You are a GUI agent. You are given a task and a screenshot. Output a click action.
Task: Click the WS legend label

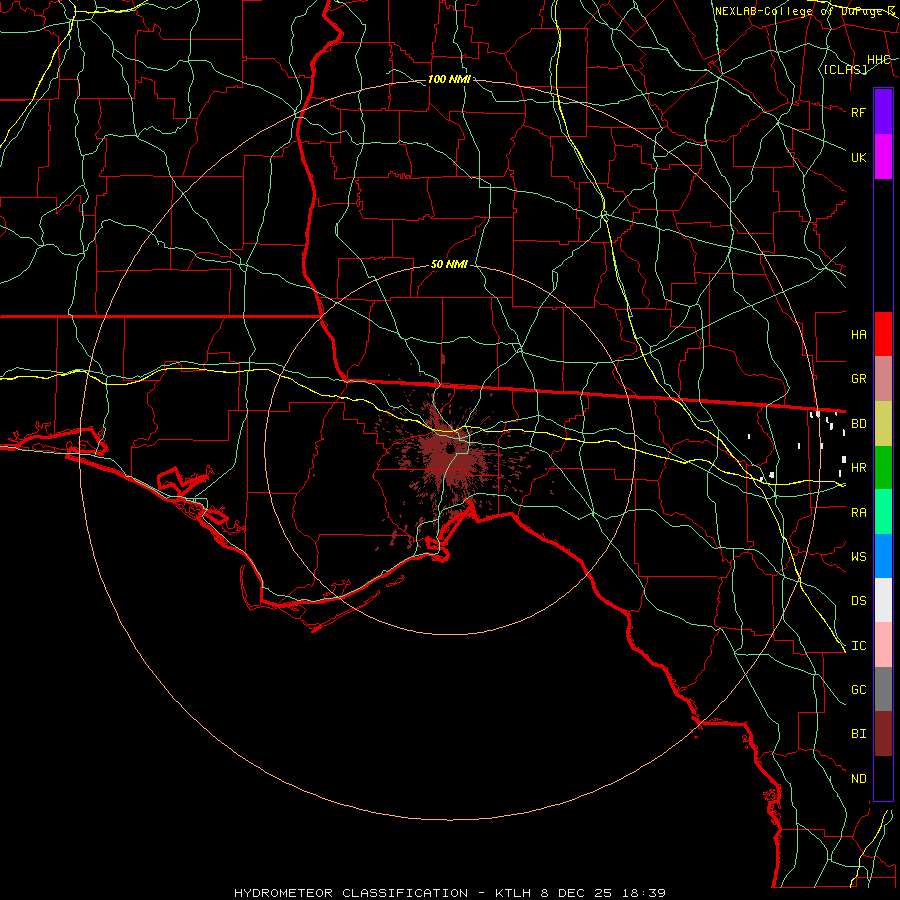pos(858,557)
